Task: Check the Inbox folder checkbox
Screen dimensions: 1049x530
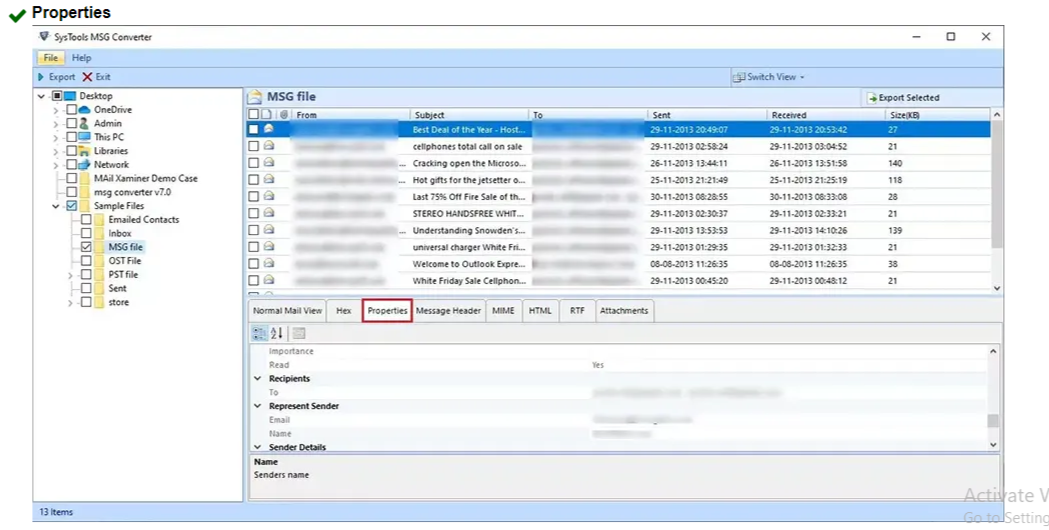Action: click(86, 233)
